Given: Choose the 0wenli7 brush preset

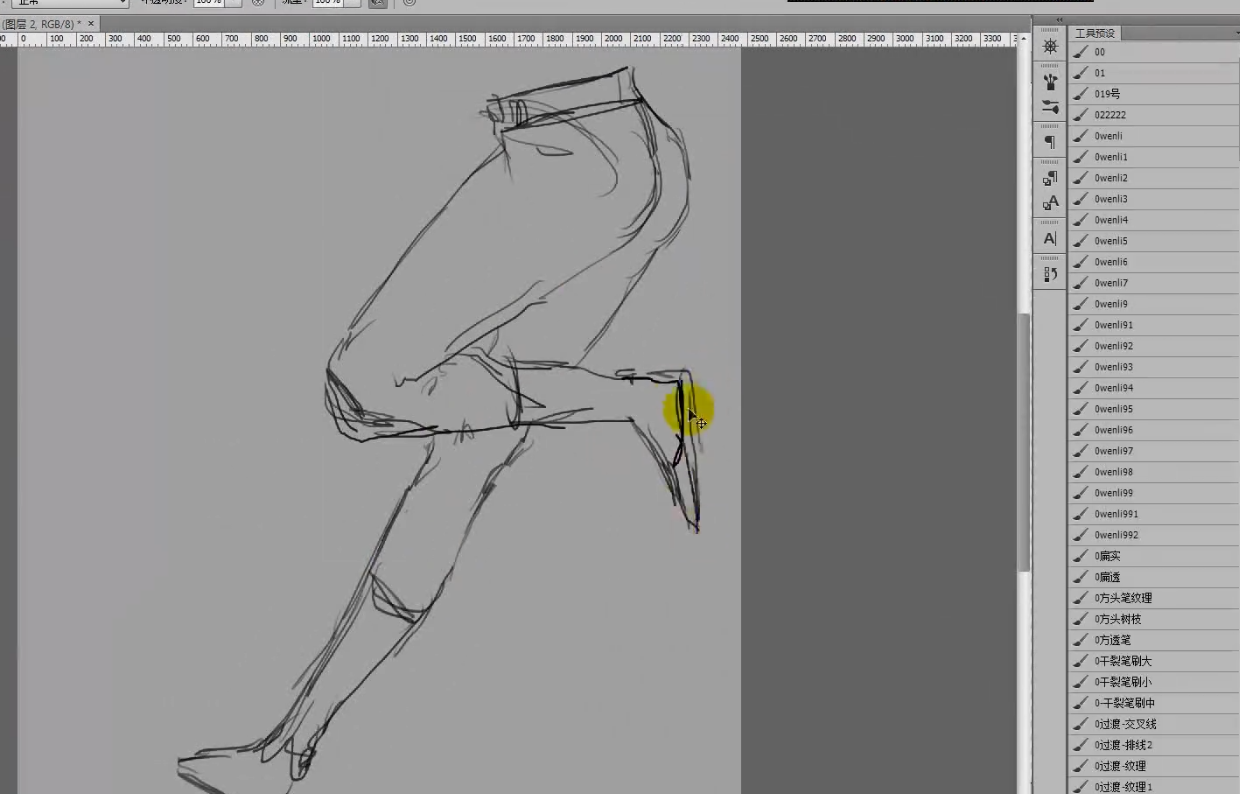Looking at the screenshot, I should (x=1153, y=283).
